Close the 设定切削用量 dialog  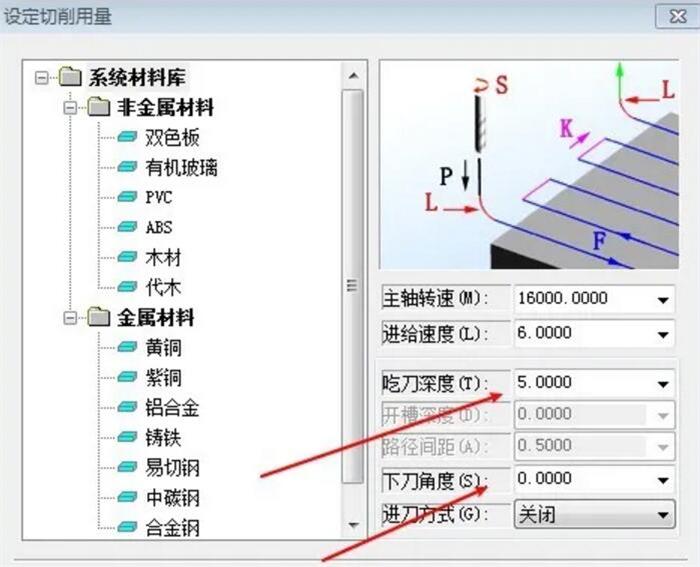click(x=678, y=17)
